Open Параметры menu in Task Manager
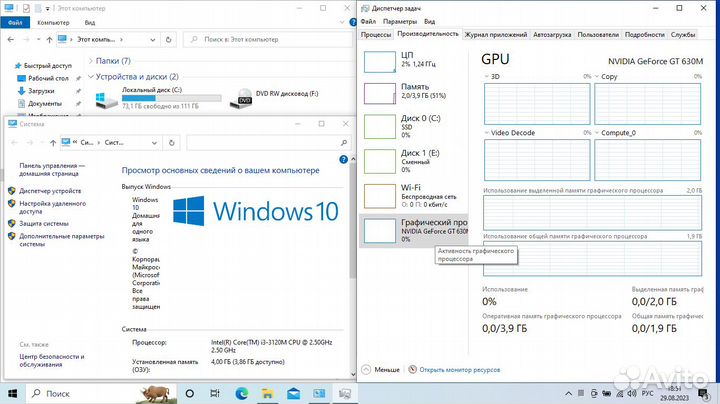 pyautogui.click(x=400, y=20)
